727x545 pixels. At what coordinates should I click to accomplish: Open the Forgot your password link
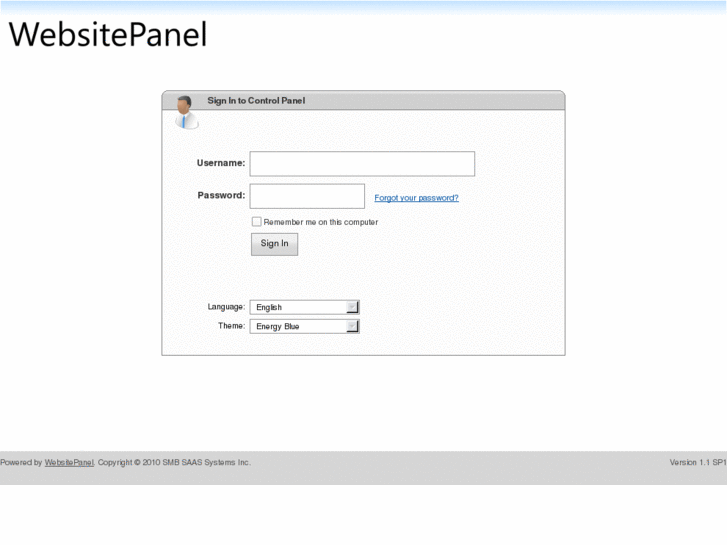(x=416, y=198)
